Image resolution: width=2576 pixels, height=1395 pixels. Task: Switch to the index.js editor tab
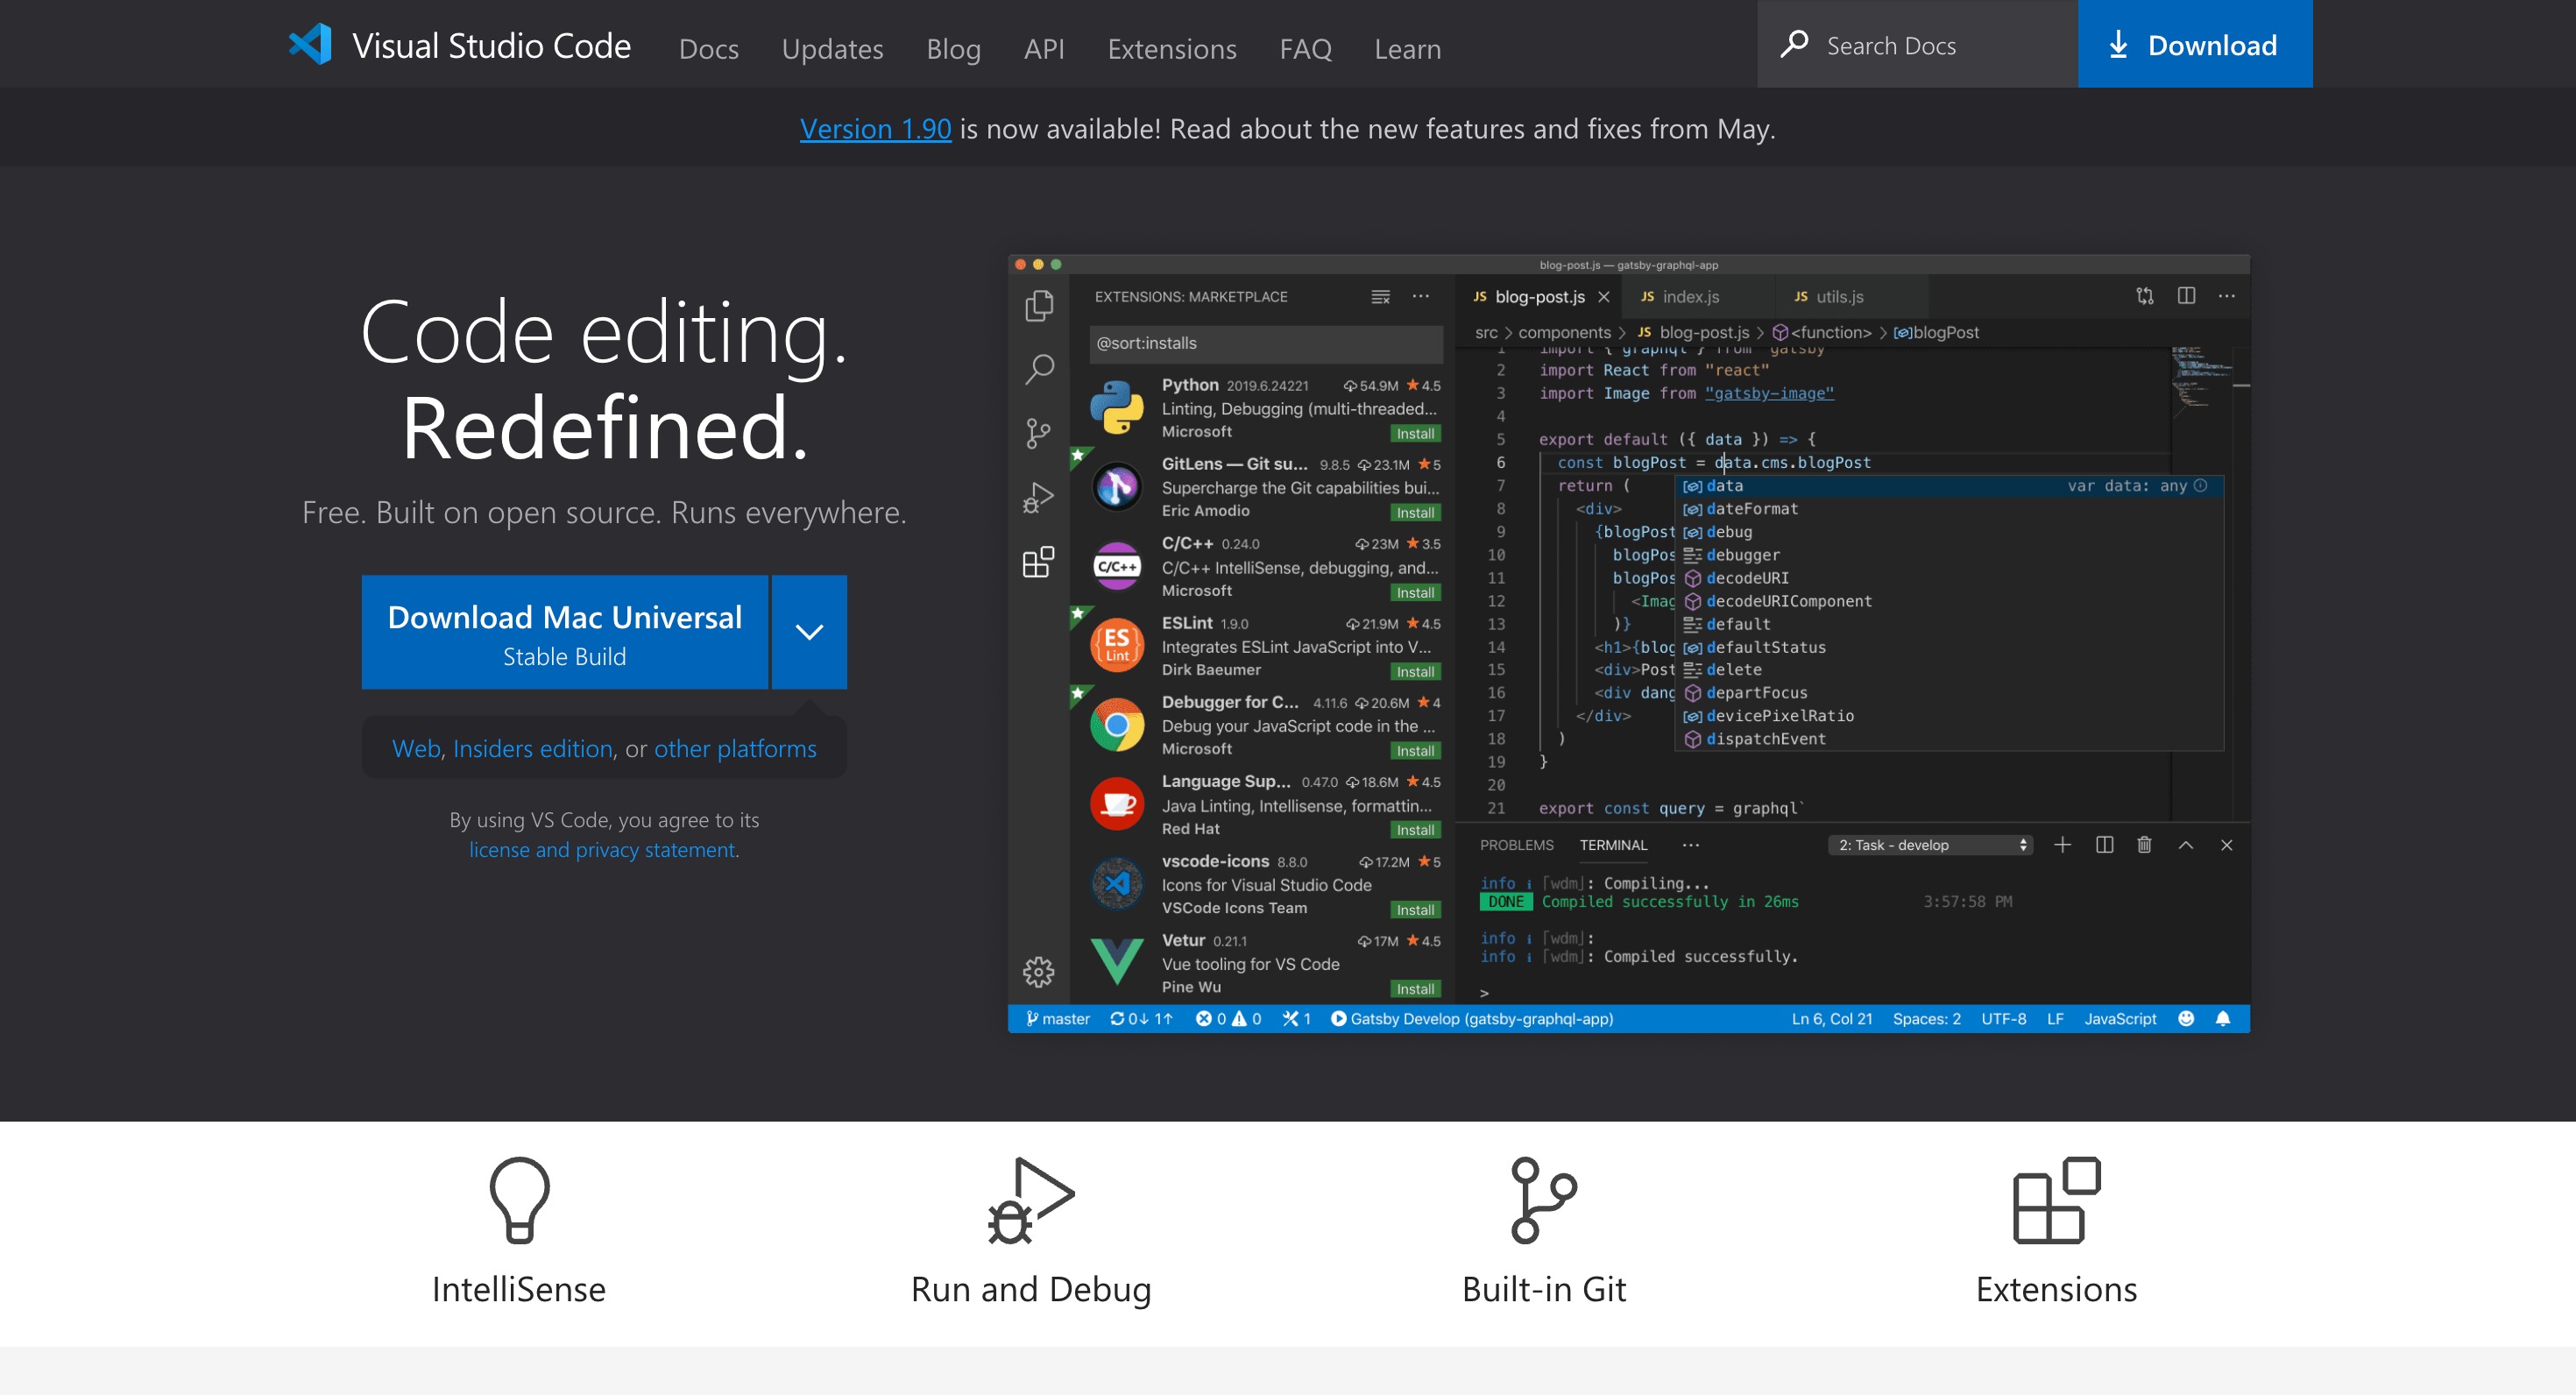(x=1689, y=297)
